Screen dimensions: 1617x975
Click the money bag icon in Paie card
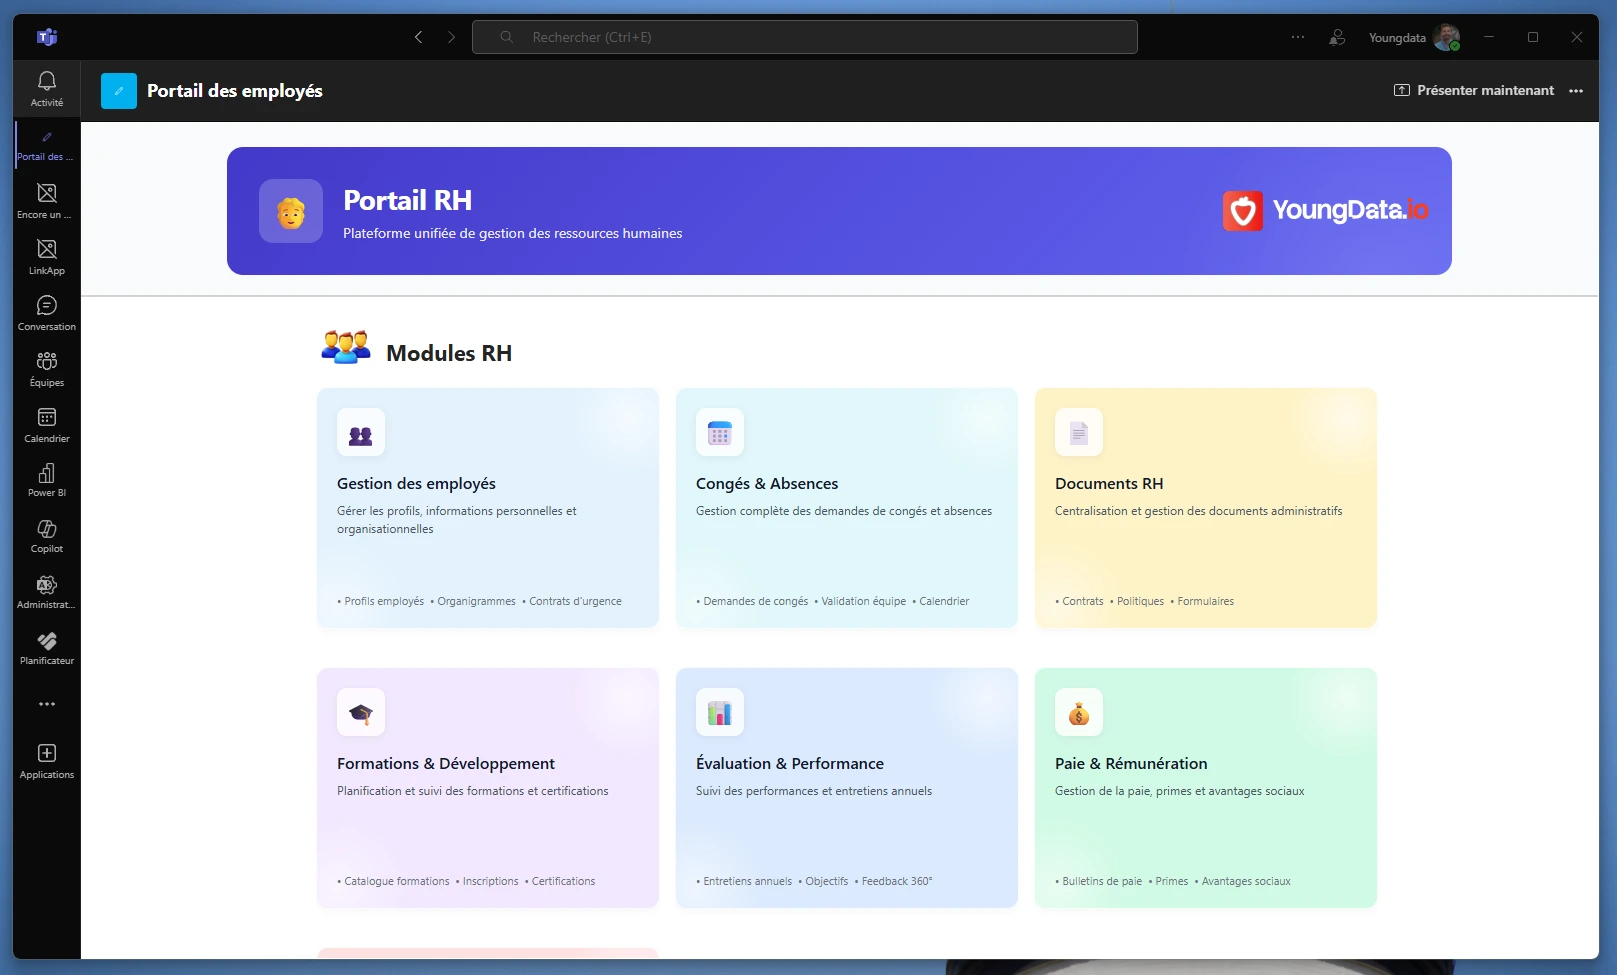[x=1079, y=712]
